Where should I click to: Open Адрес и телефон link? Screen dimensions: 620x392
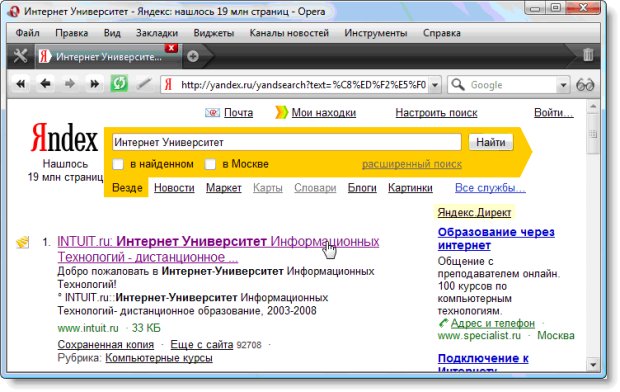click(x=493, y=323)
